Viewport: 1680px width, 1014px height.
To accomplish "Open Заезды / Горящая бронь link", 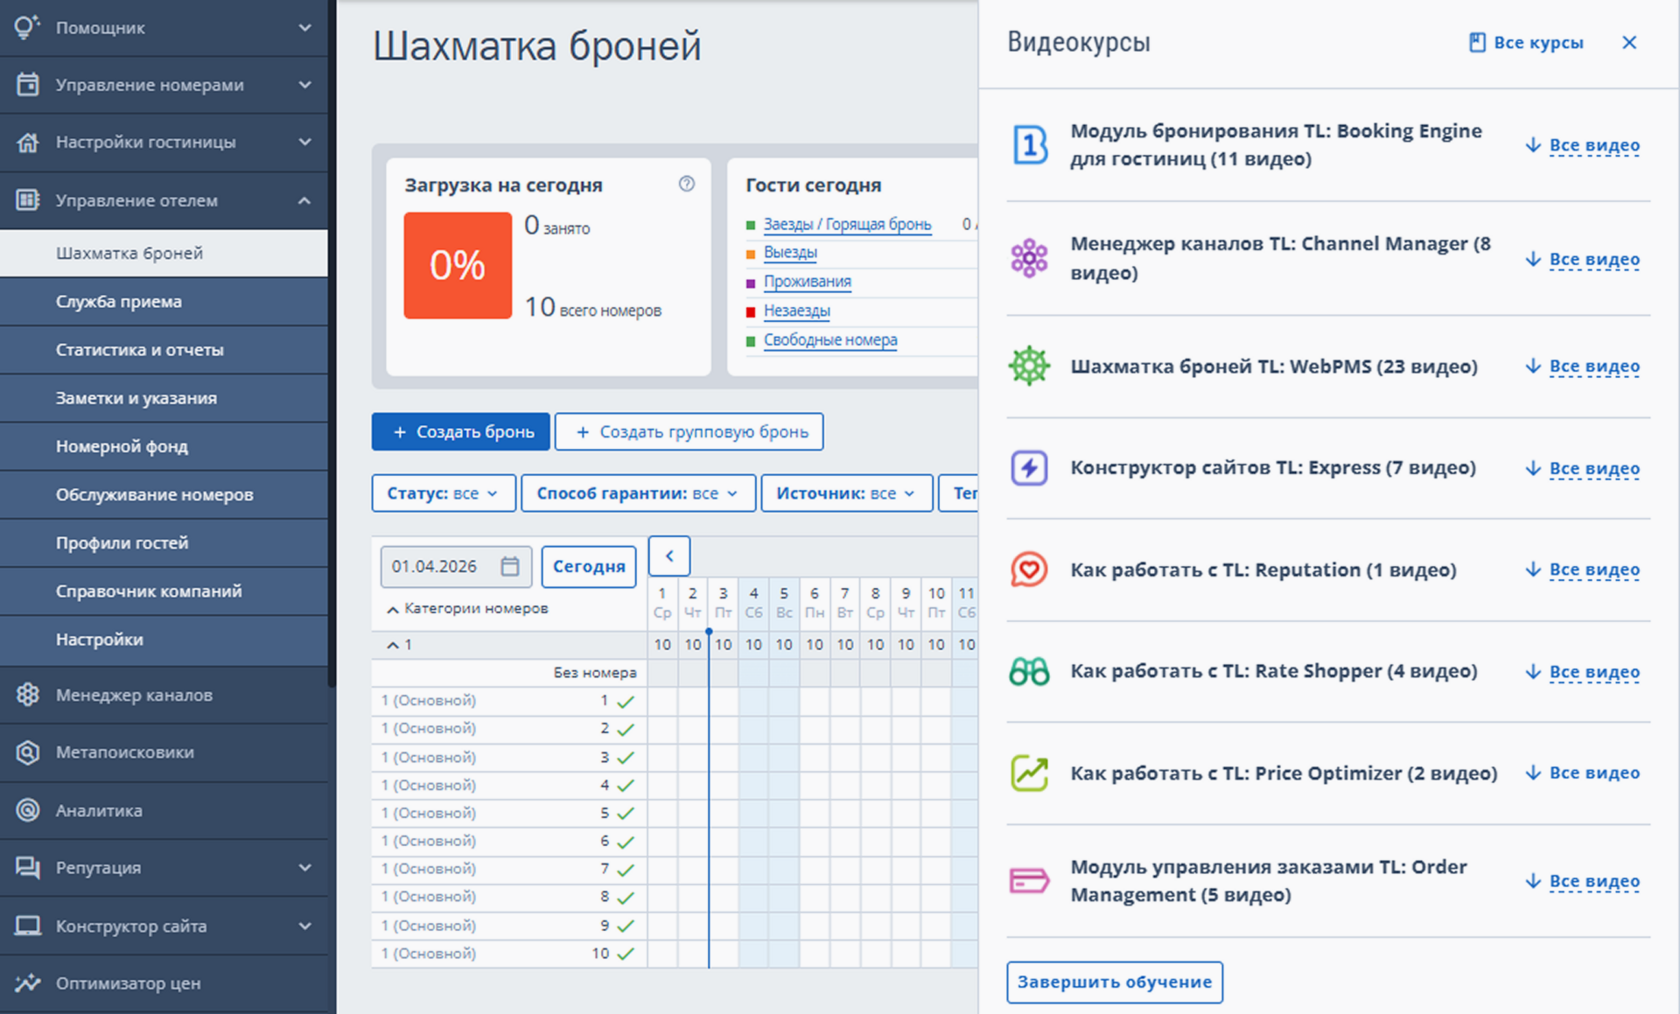I will [x=847, y=224].
